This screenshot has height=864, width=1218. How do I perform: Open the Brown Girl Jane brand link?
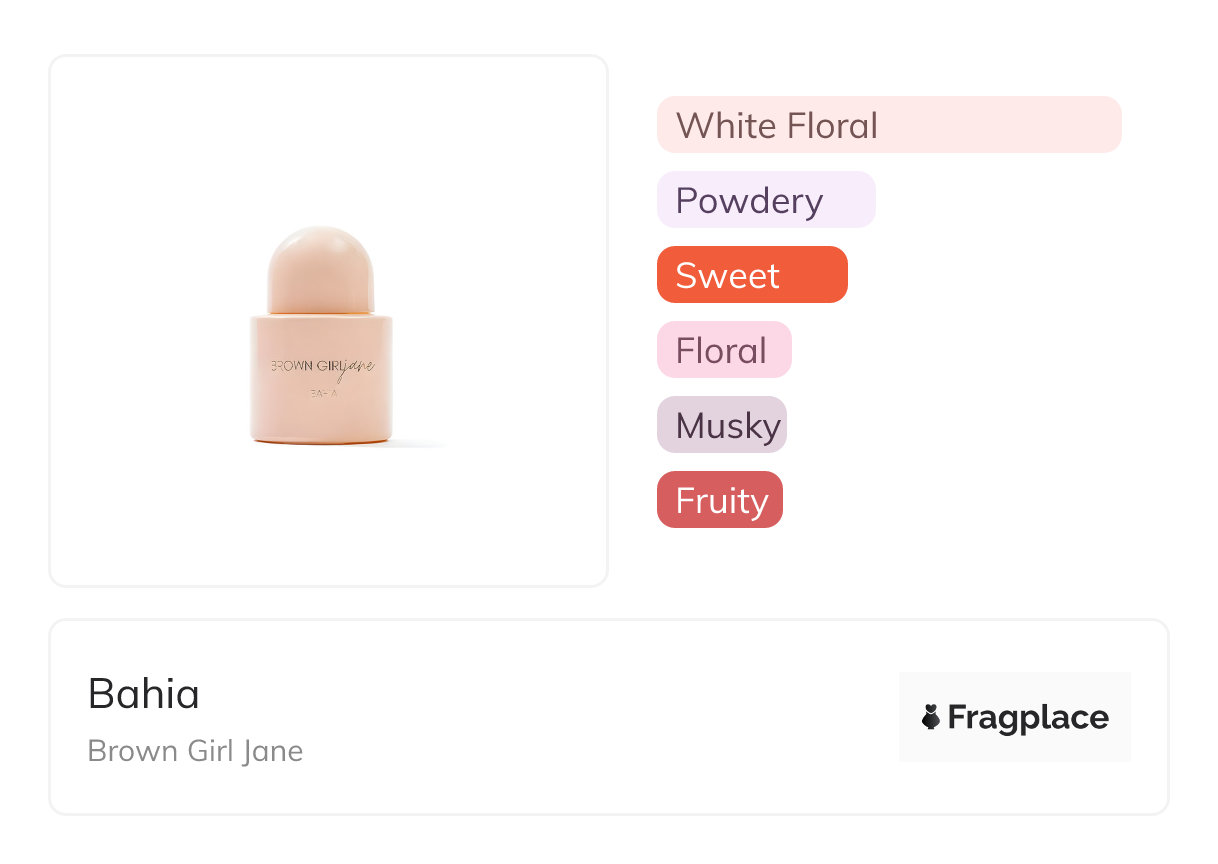pyautogui.click(x=195, y=751)
